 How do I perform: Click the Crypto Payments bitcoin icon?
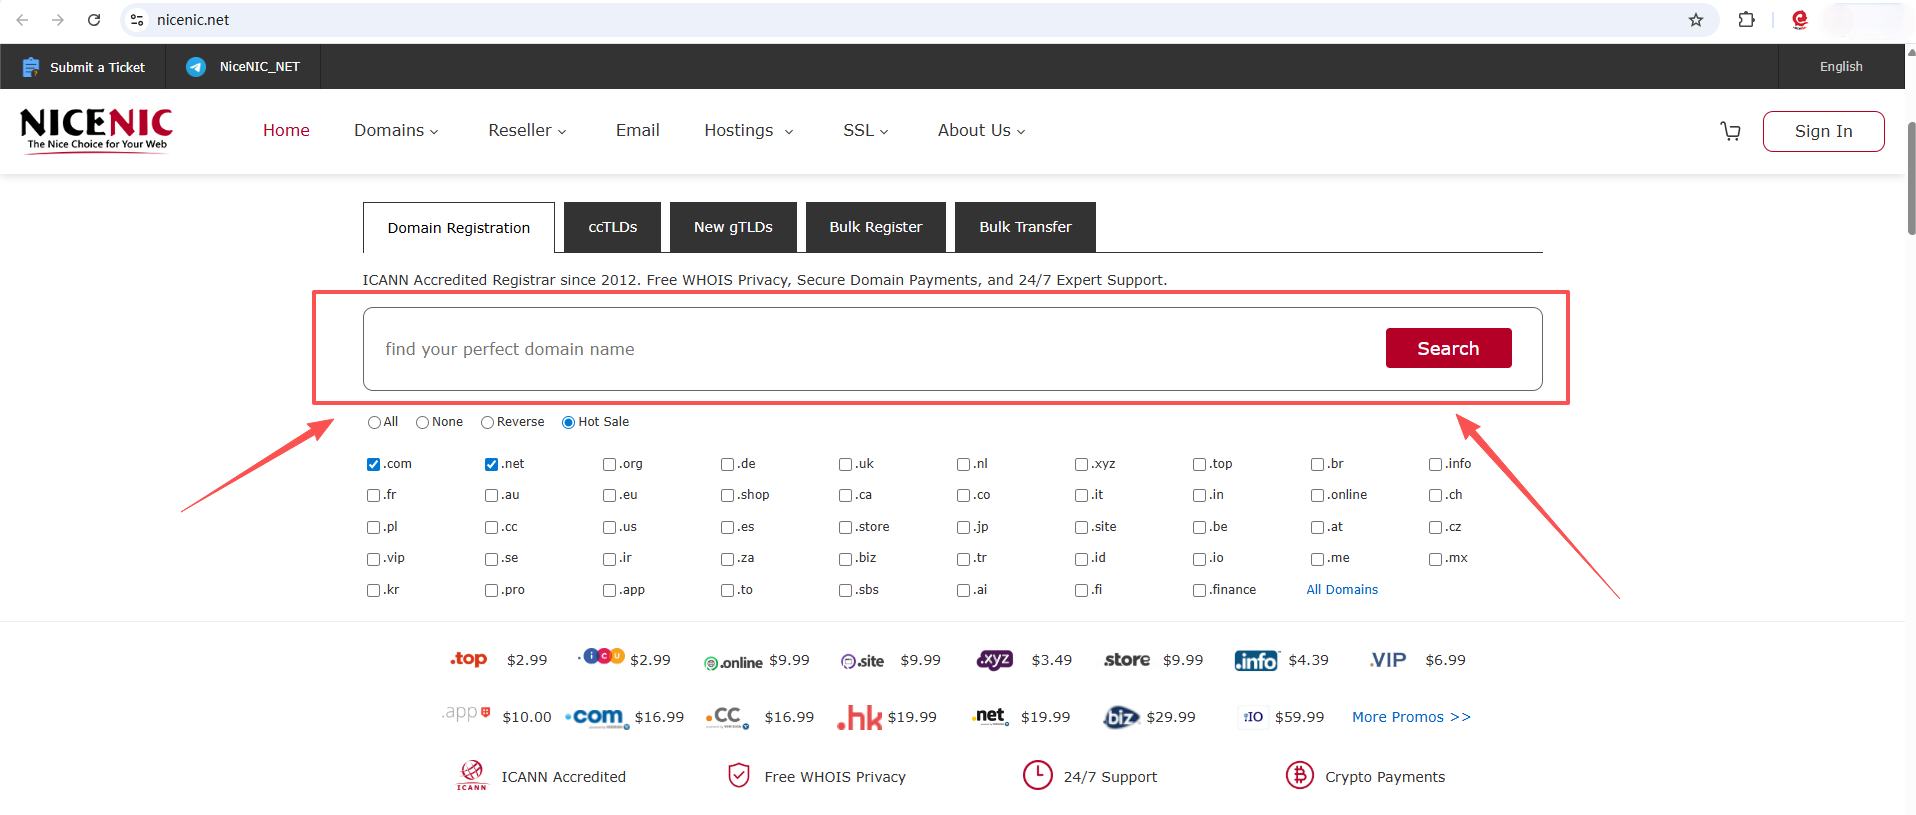point(1300,775)
